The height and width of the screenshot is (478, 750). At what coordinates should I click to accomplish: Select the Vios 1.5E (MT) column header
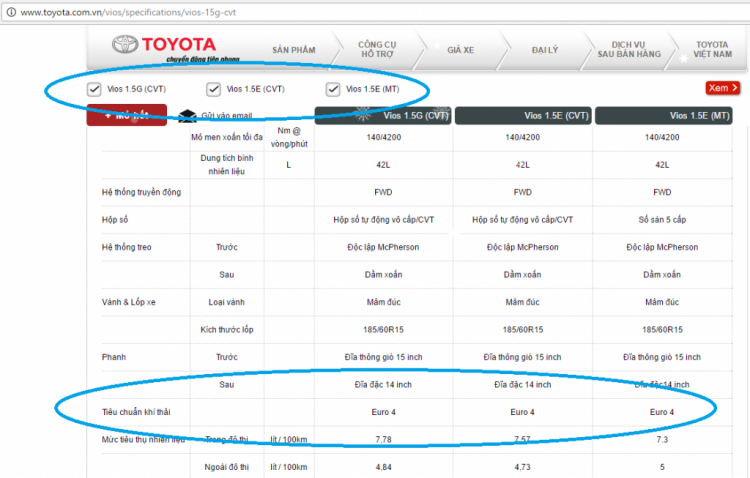pos(664,116)
